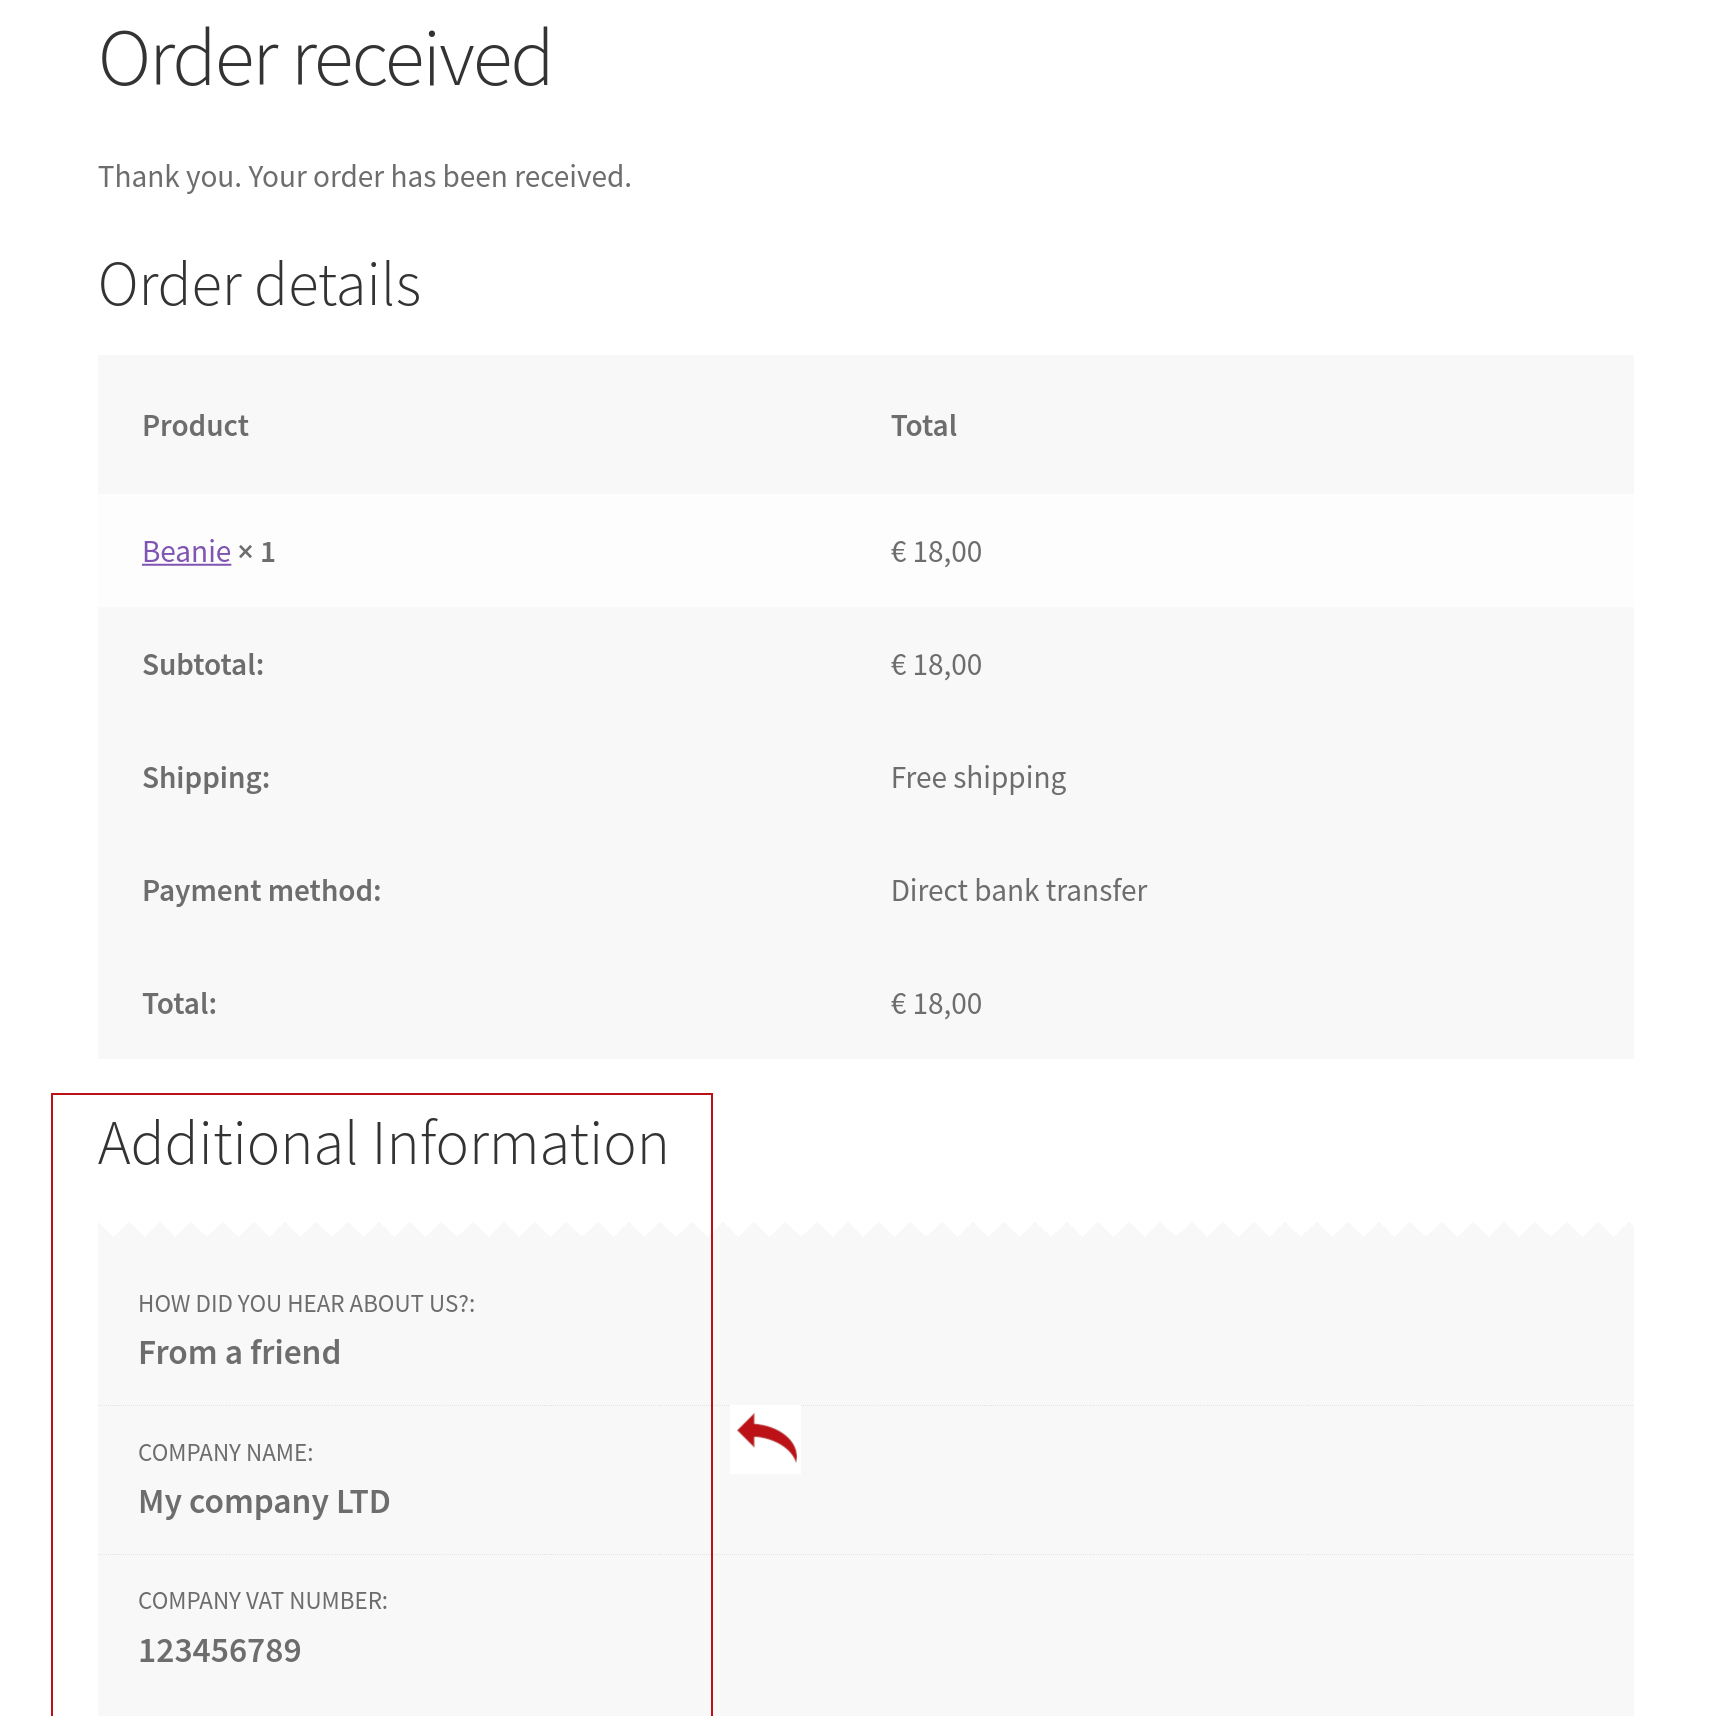This screenshot has height=1716, width=1716.
Task: Select the From a friend answer
Action: [x=239, y=1353]
